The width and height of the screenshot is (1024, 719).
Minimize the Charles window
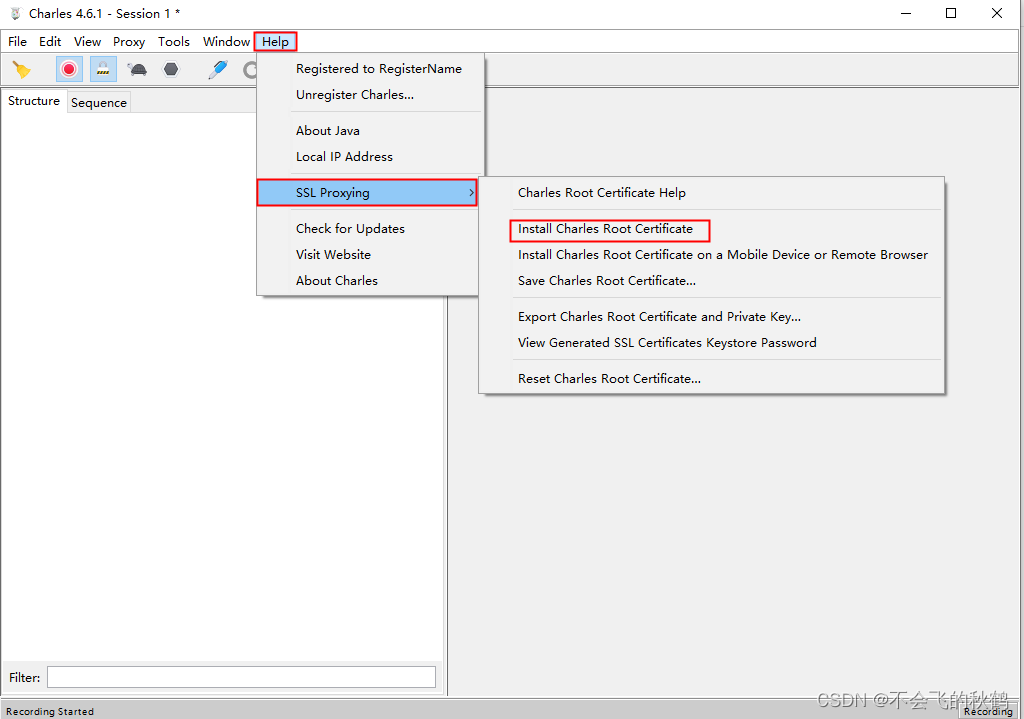point(906,14)
